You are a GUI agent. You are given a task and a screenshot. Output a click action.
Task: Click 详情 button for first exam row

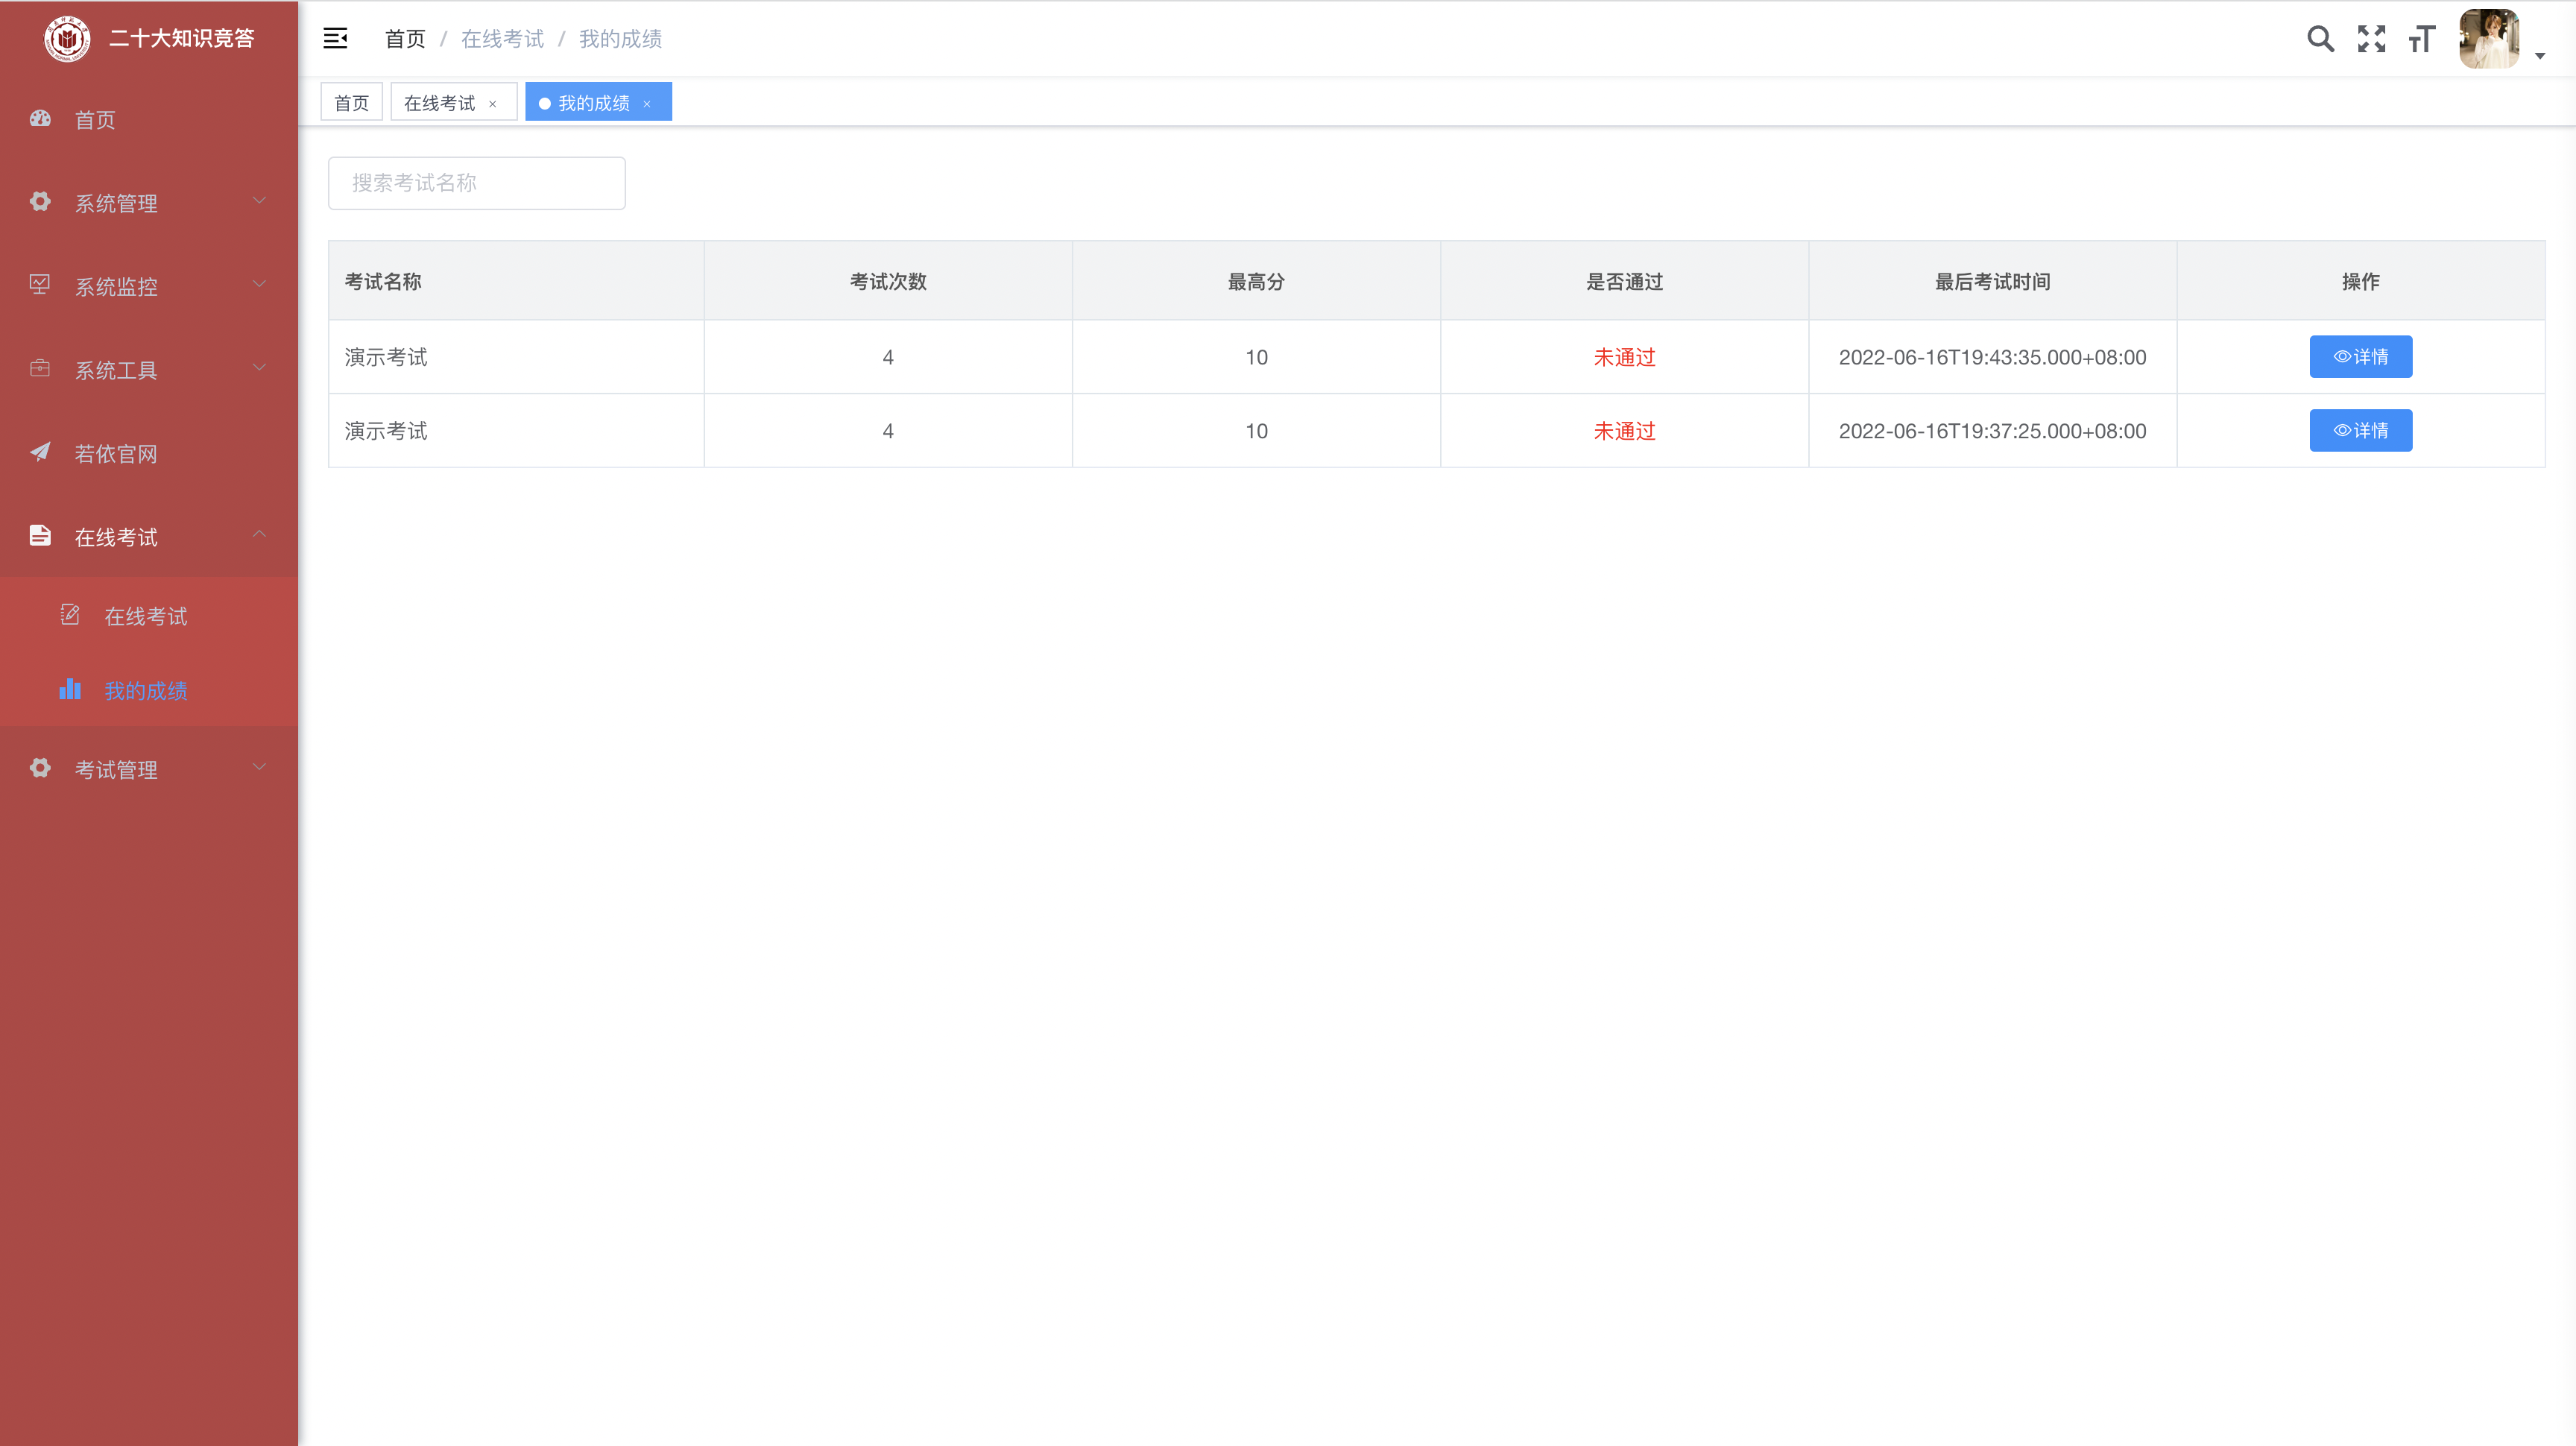(2360, 357)
